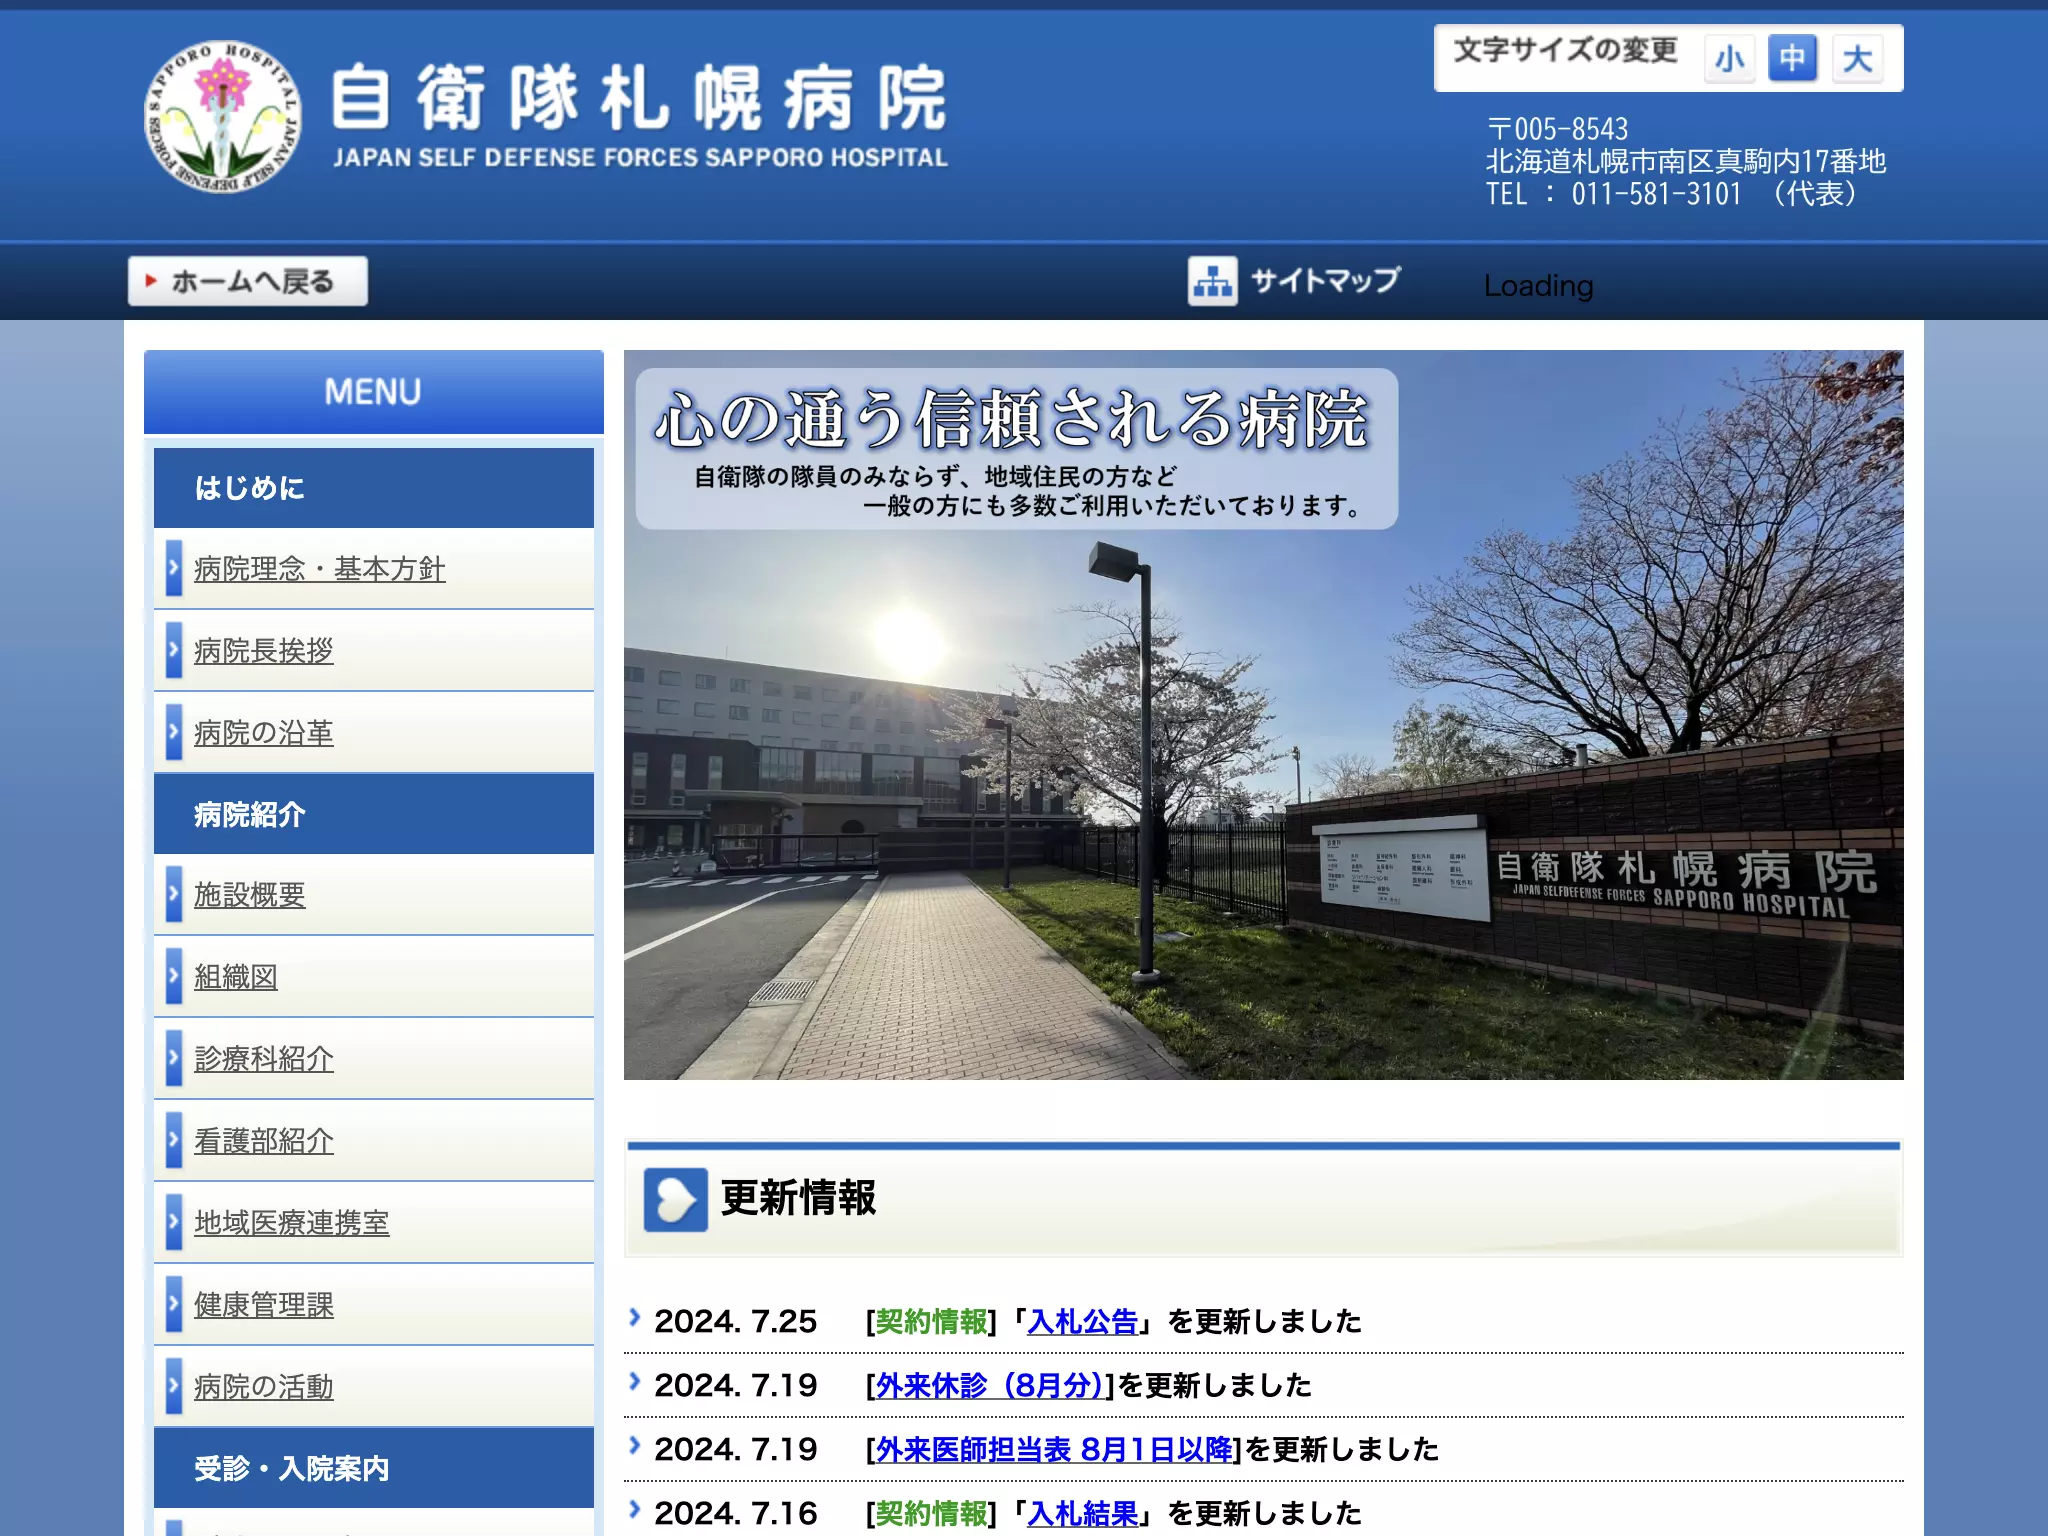Open 入札公告 link in news
The image size is (2048, 1536).
[x=1083, y=1322]
